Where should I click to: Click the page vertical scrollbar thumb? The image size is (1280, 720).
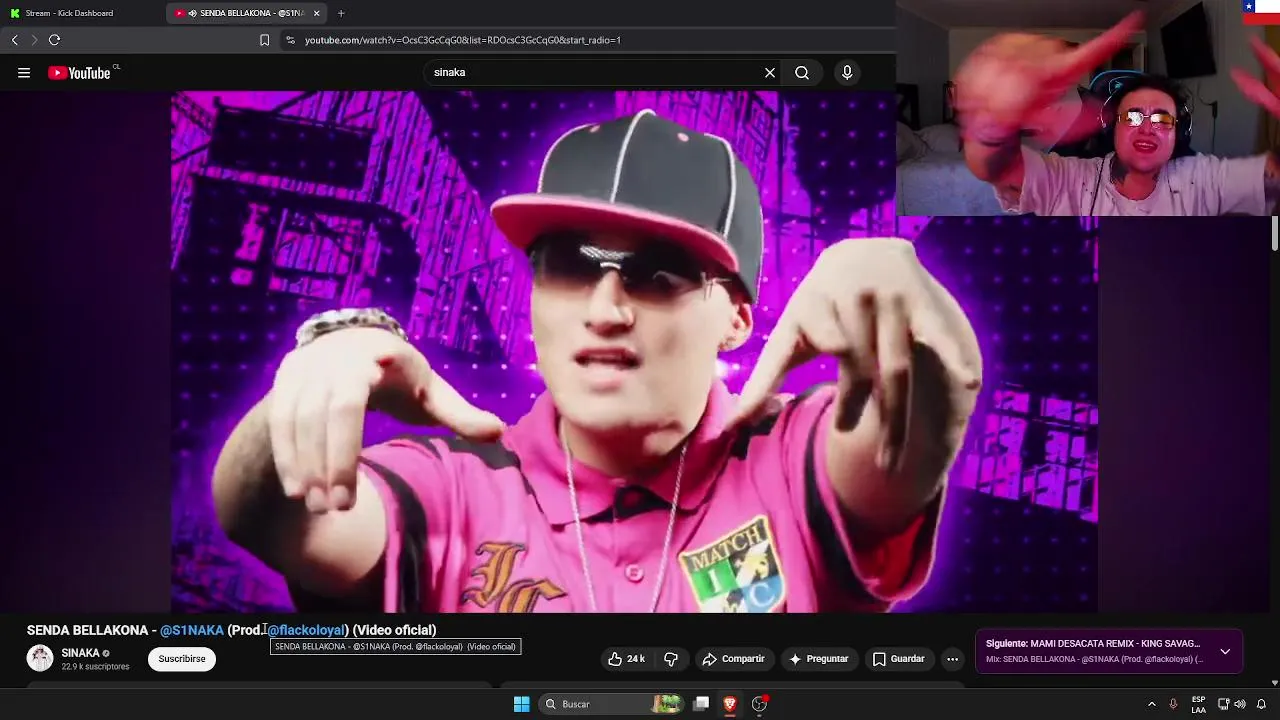pyautogui.click(x=1275, y=233)
